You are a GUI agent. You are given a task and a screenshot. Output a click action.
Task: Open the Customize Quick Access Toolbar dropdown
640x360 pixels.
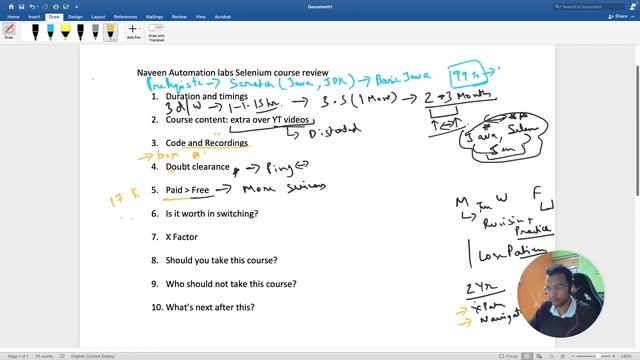(76, 7)
